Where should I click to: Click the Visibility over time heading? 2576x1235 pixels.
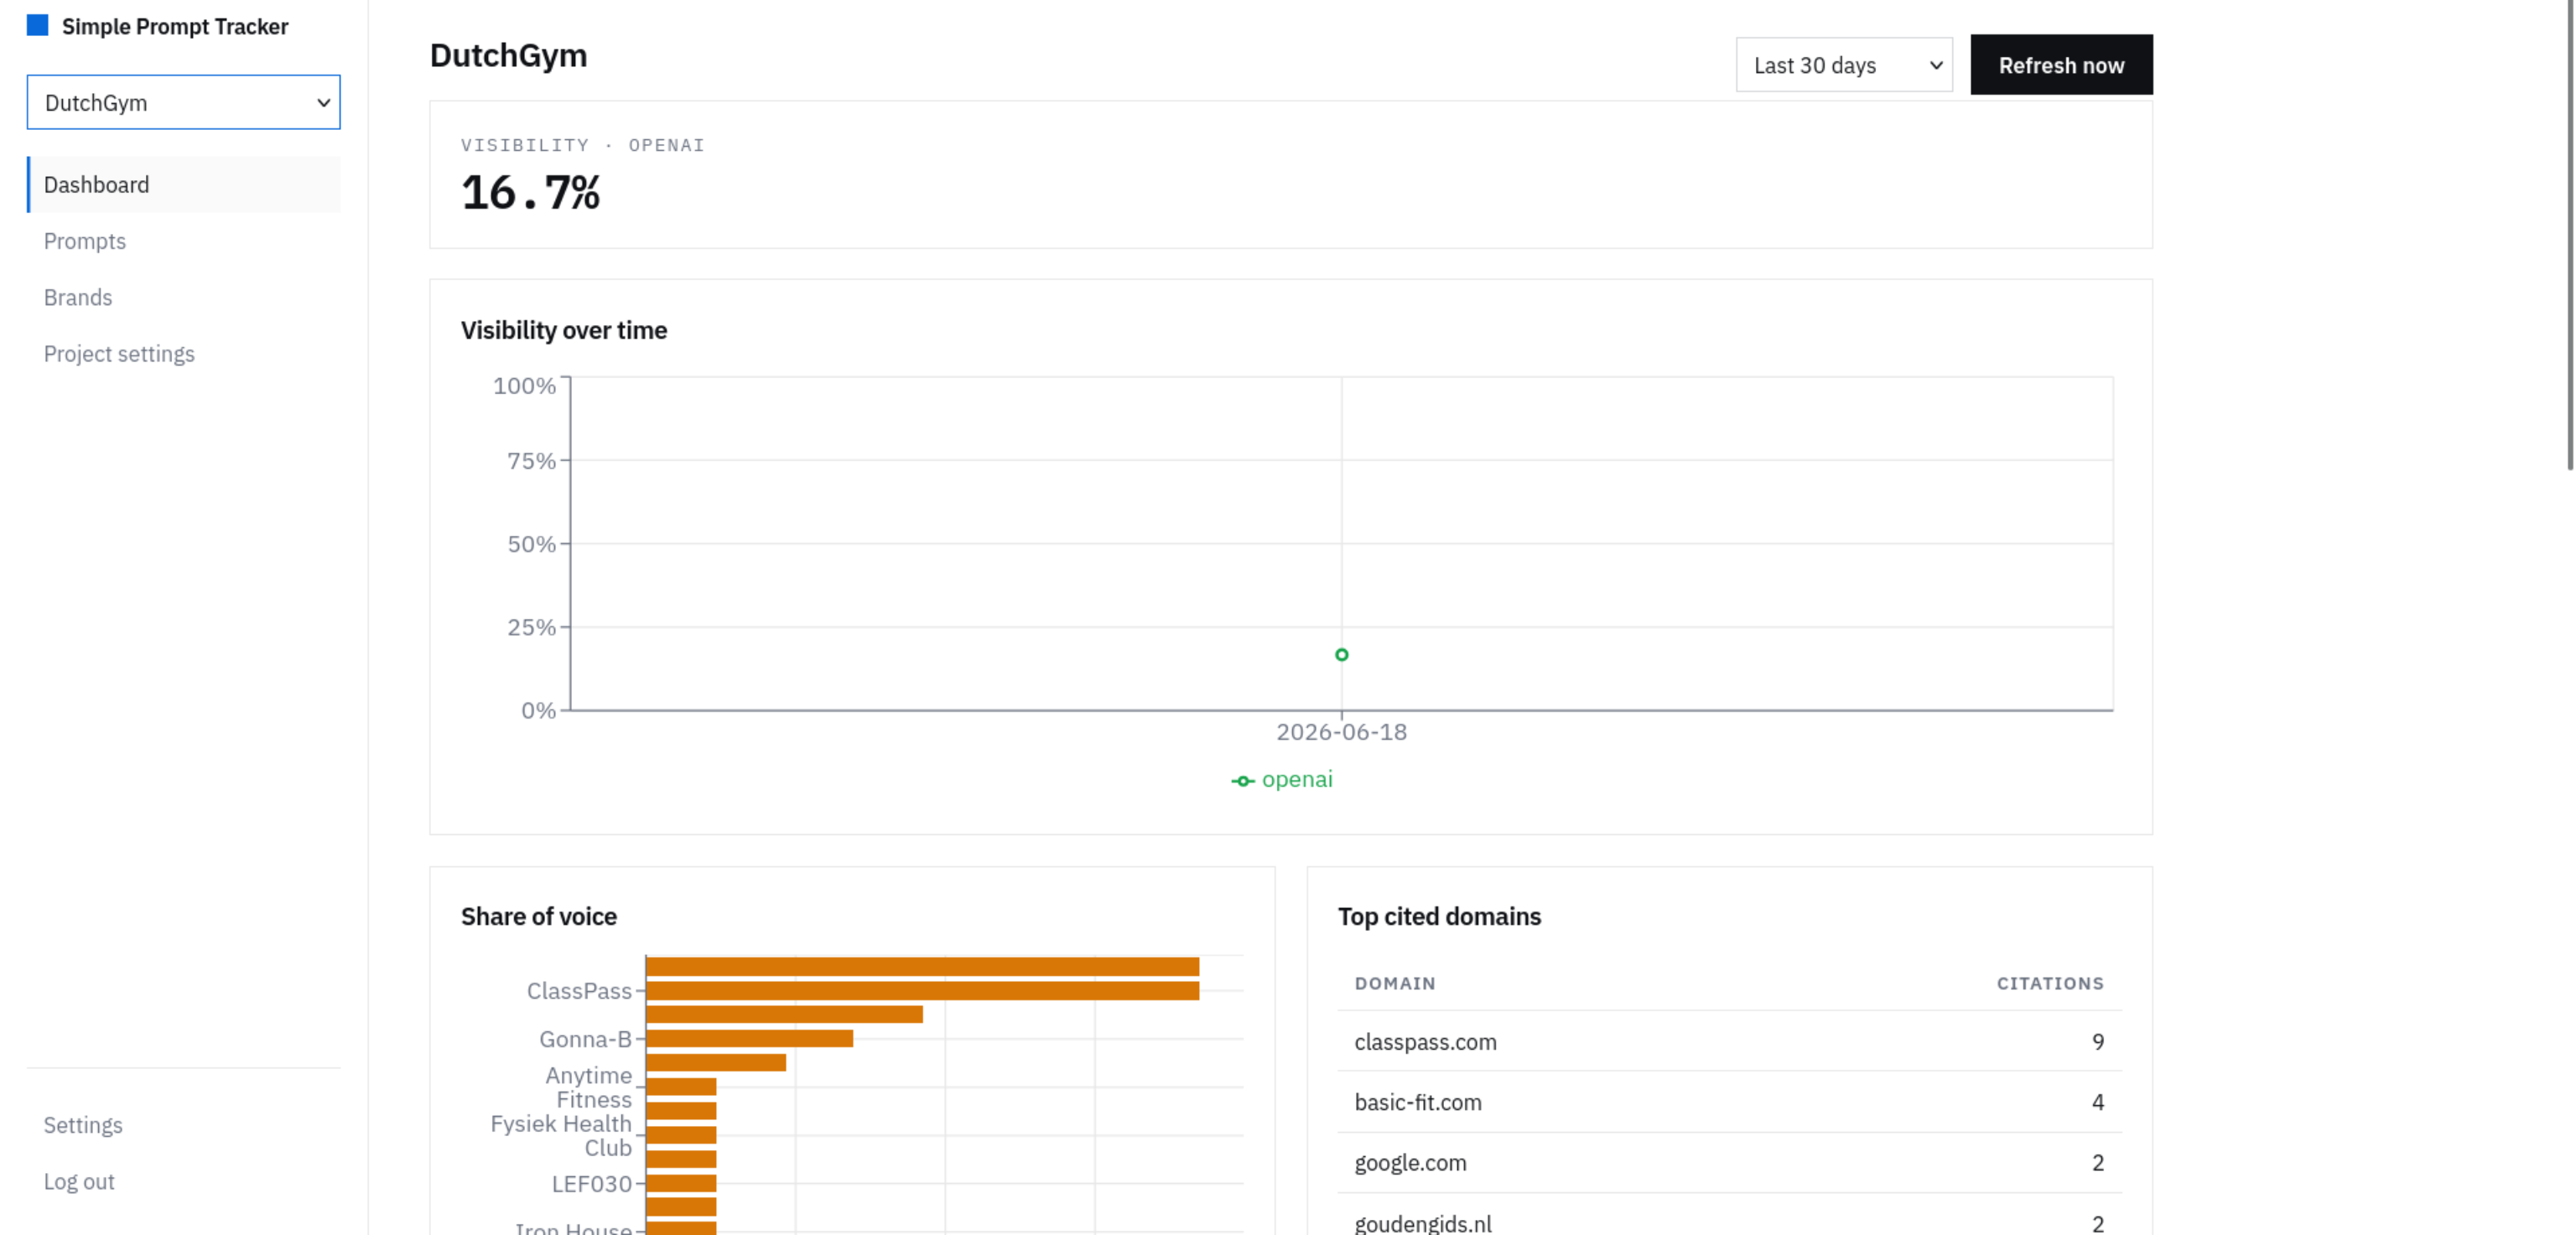point(564,330)
